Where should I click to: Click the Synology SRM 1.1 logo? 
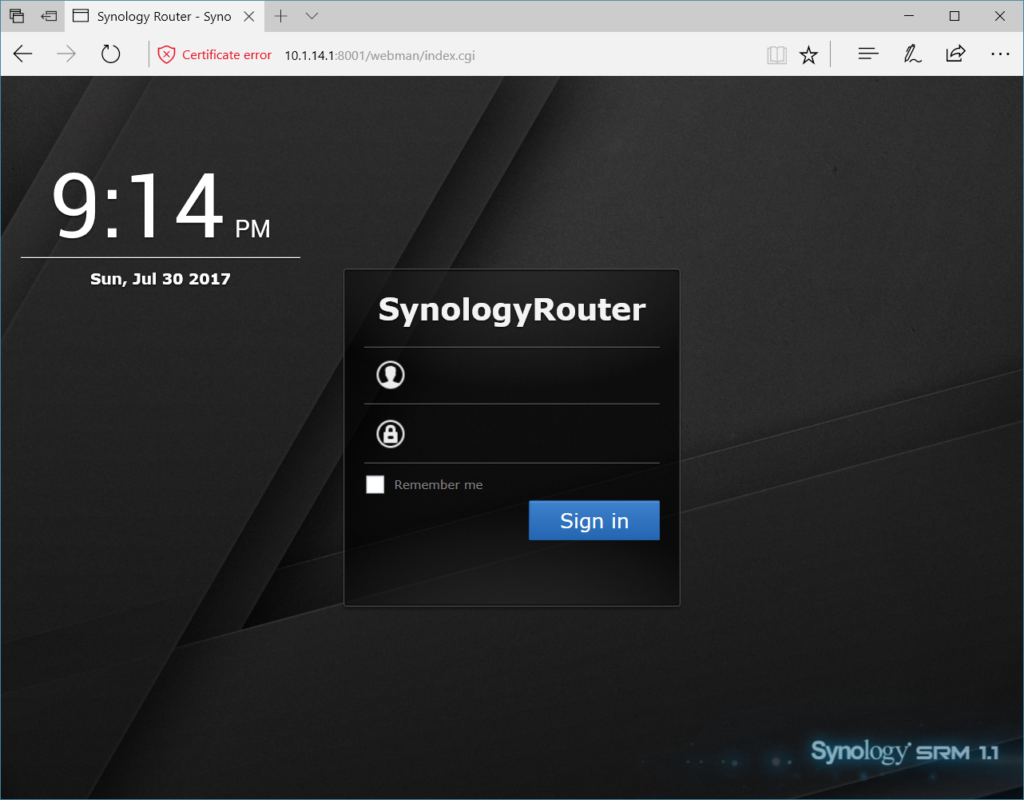pyautogui.click(x=904, y=752)
